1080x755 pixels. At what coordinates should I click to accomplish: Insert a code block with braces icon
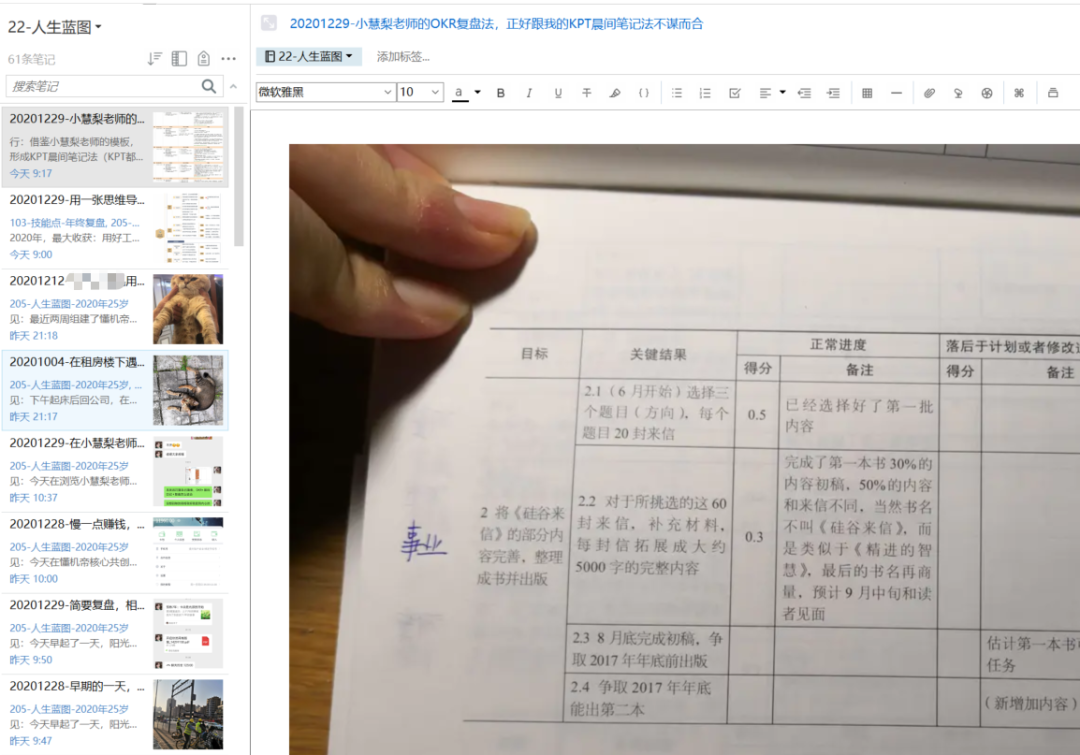644,93
